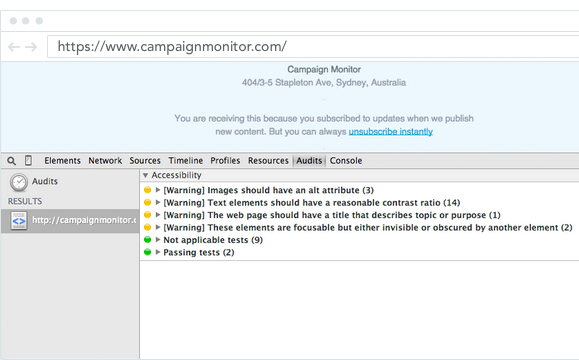This screenshot has height=360, width=579.
Task: Click the Campaign Monitor page heading
Action: 324,69
